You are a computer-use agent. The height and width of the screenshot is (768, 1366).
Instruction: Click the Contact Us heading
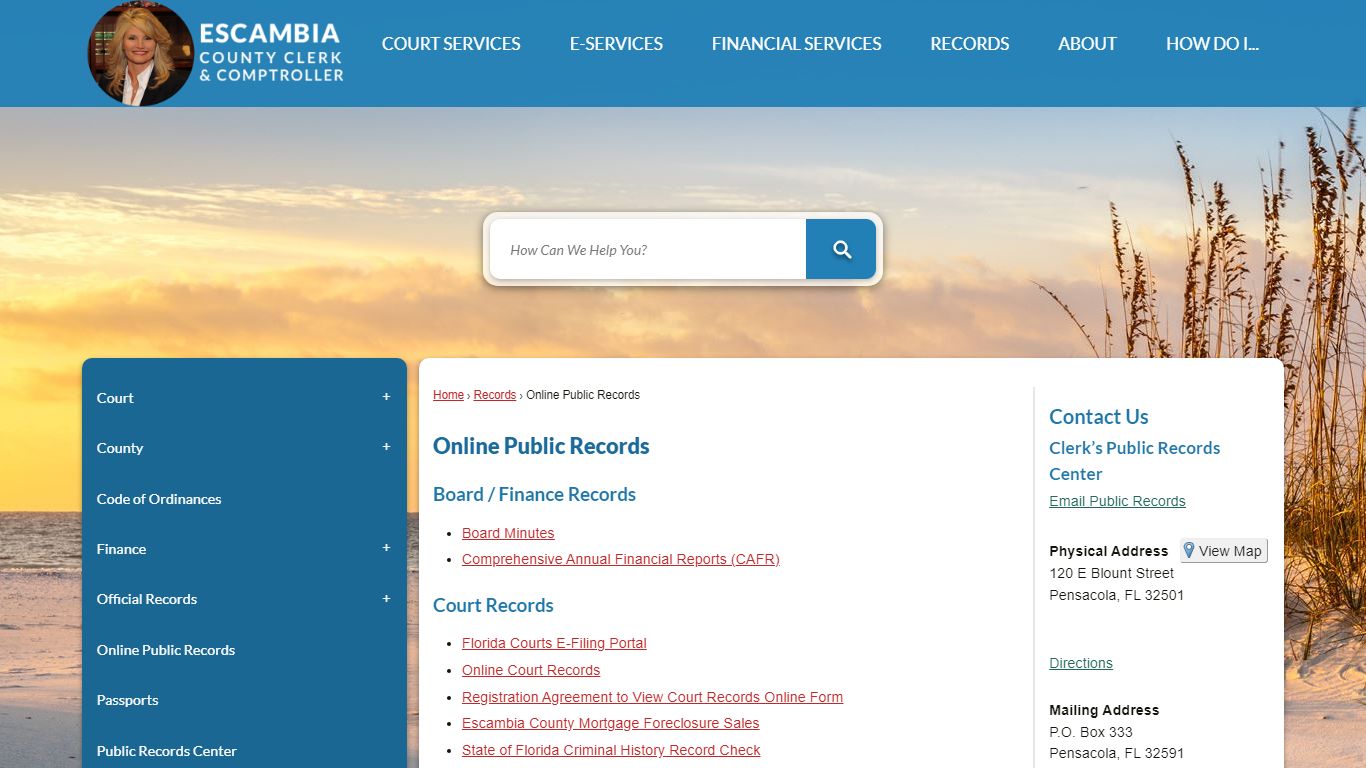1099,417
